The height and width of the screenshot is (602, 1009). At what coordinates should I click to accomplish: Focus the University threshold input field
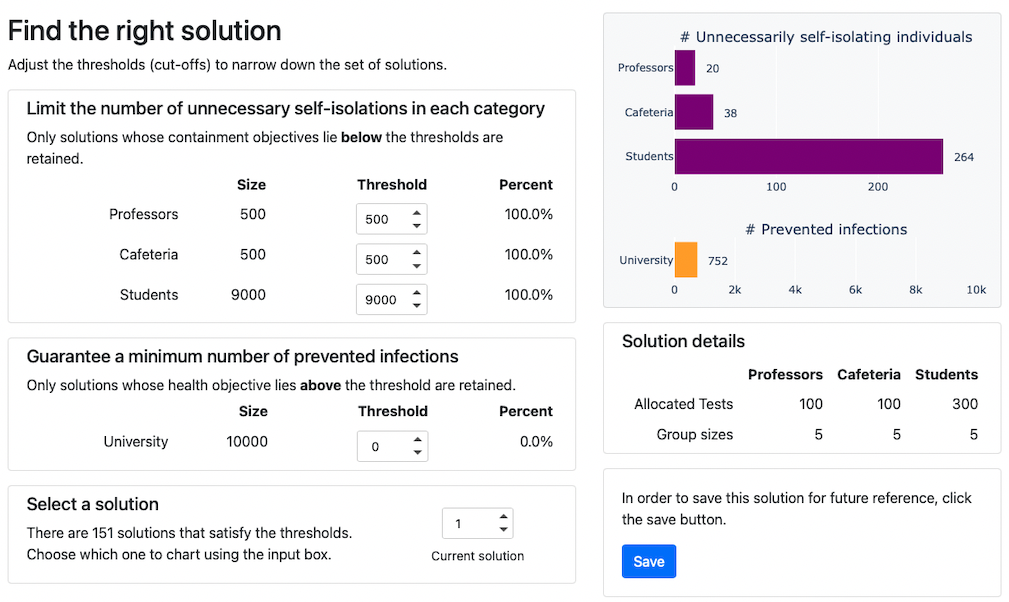point(381,446)
